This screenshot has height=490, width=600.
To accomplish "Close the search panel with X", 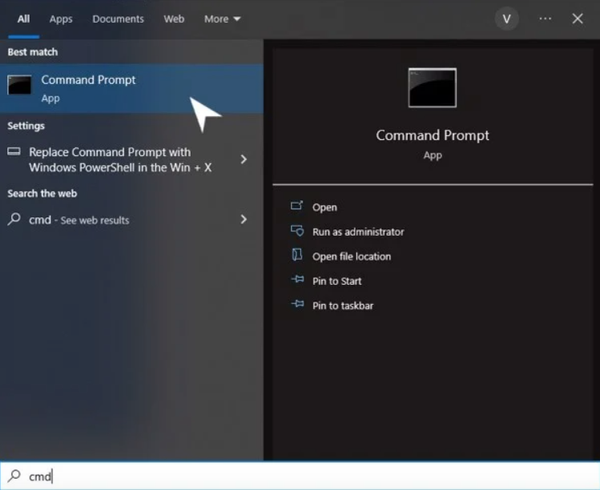I will coord(577,19).
